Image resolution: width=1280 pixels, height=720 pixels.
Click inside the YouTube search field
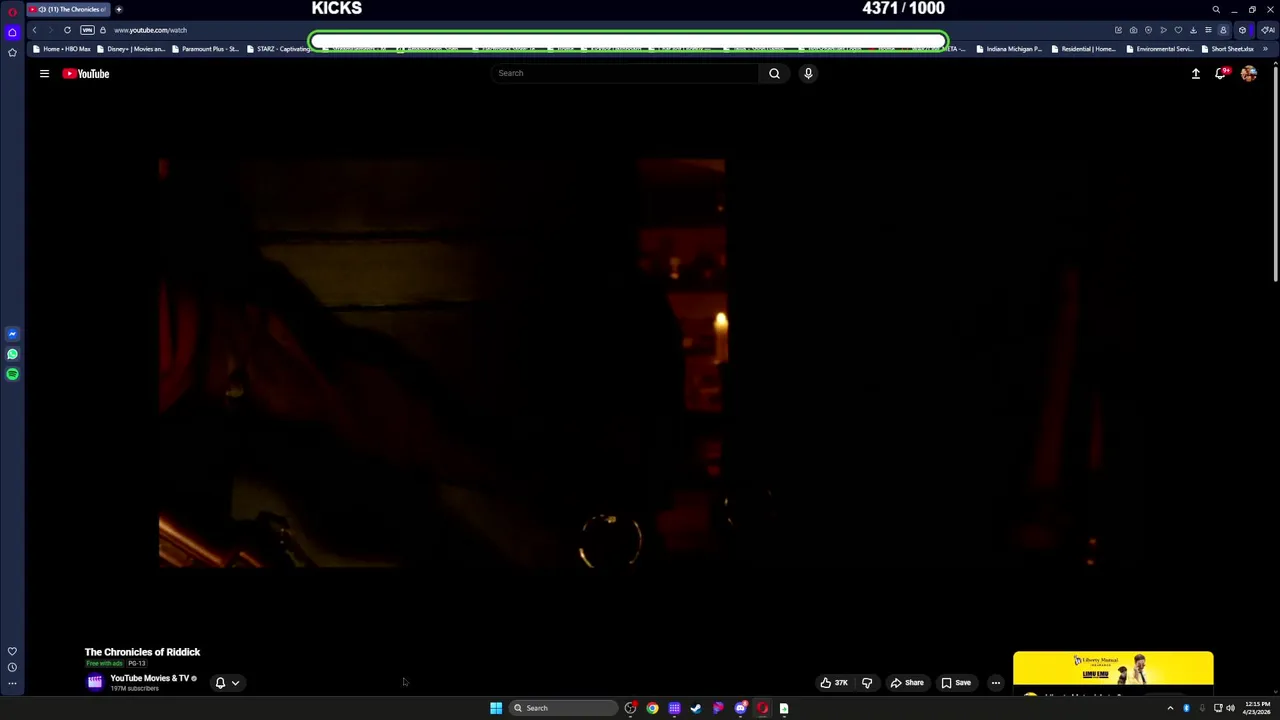coord(625,73)
